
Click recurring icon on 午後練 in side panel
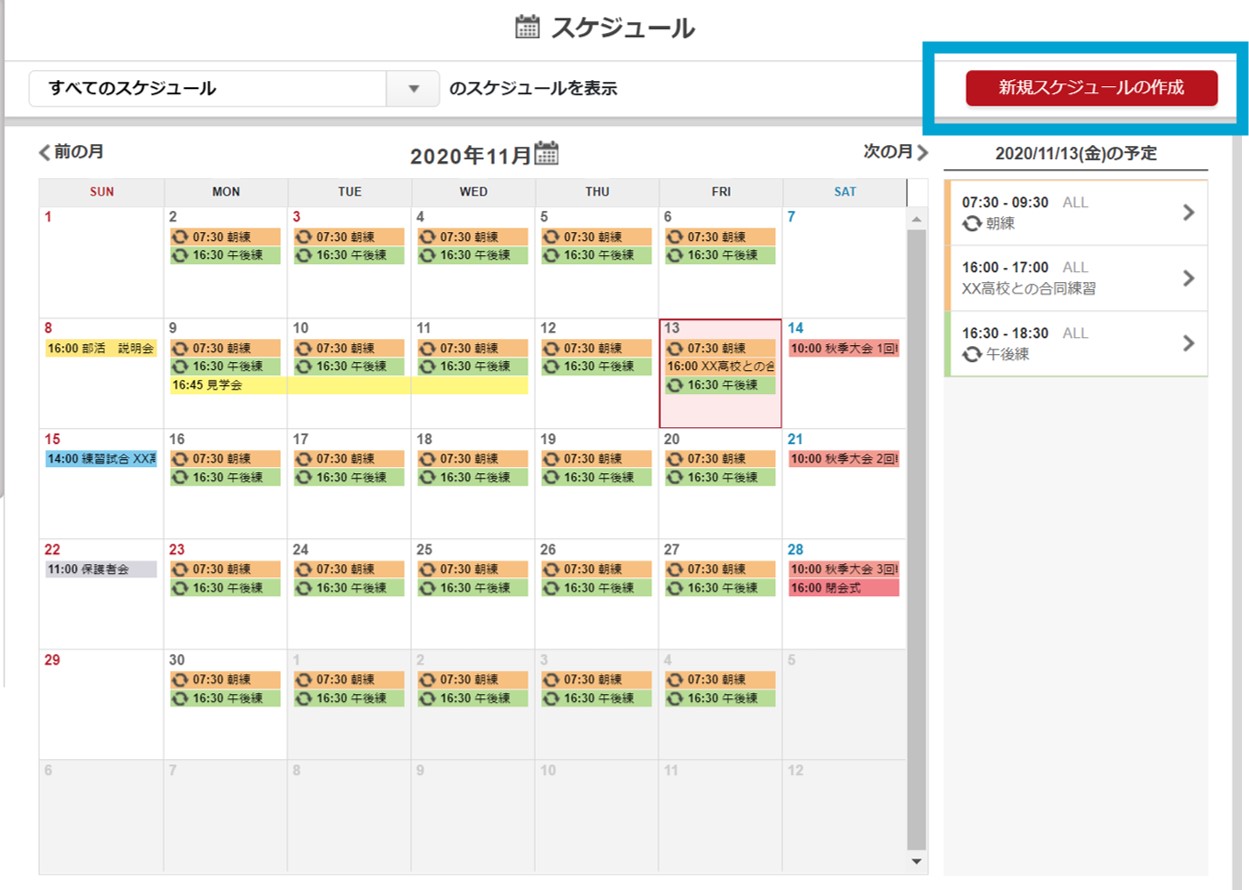(971, 354)
